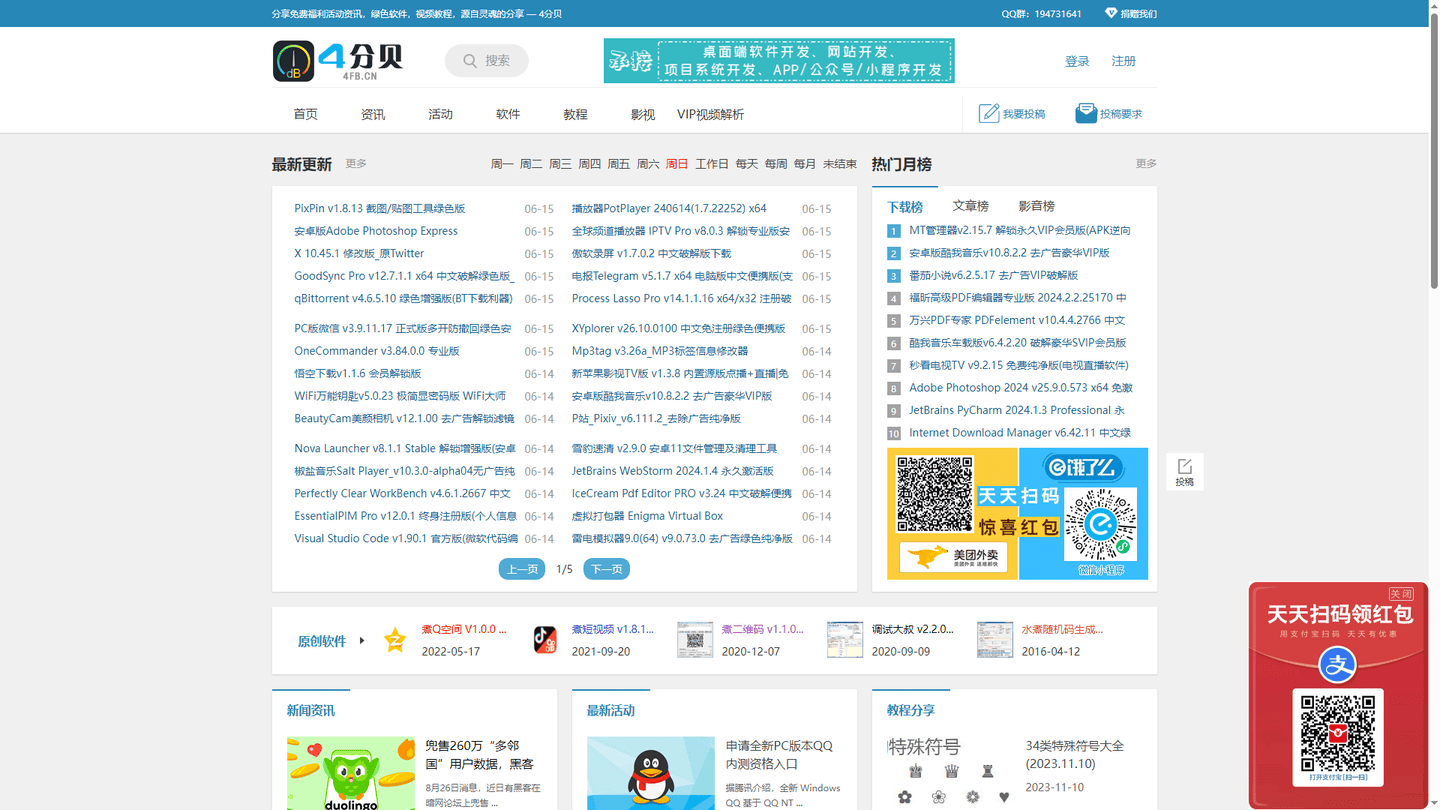Open the QQ penguin activity thumbnail

[651, 774]
